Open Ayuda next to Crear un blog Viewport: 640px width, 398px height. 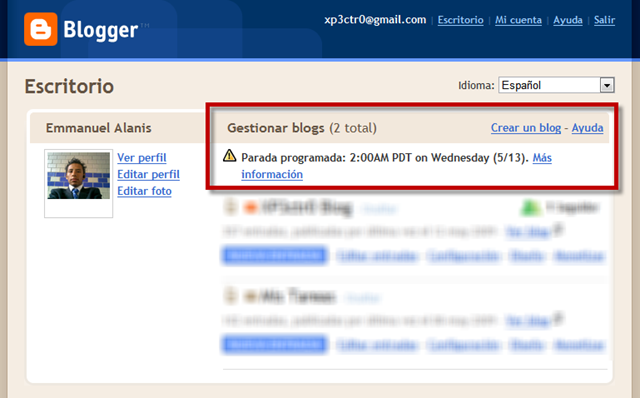pos(587,128)
